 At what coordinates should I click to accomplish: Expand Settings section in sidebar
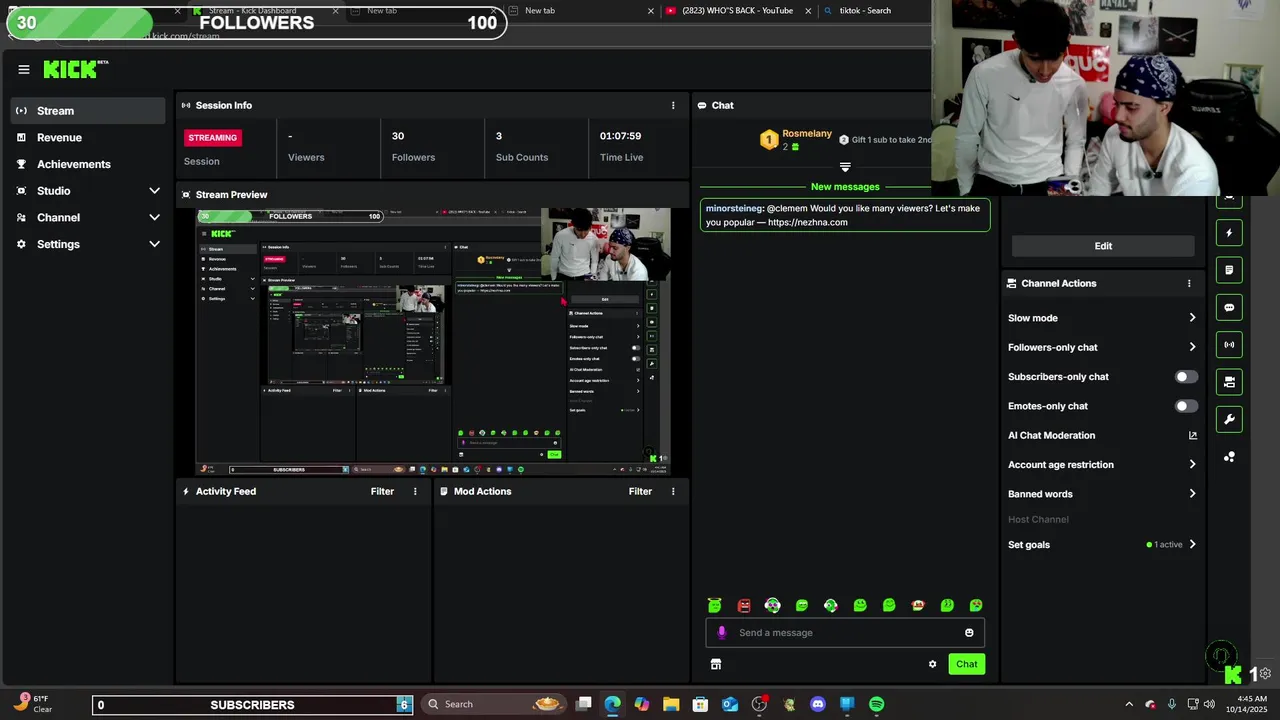88,244
